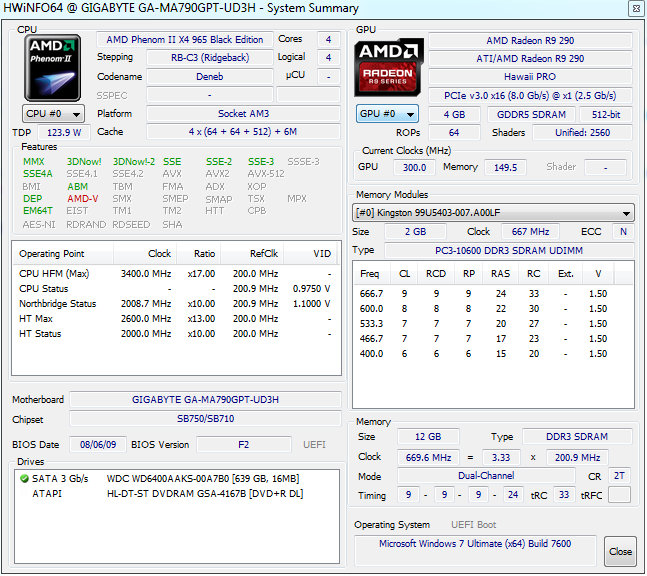Click the EM64T feature label
647x576 pixels.
(38, 211)
